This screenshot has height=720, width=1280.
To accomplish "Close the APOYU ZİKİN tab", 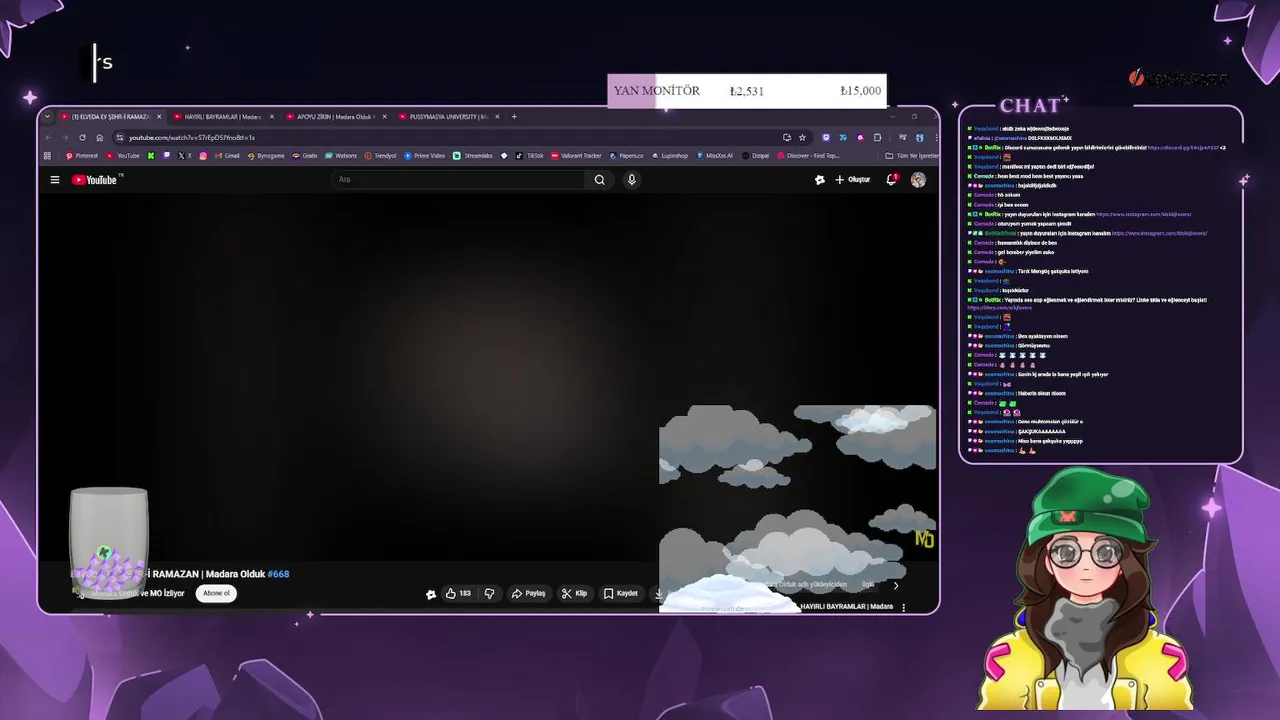I will (x=385, y=116).
